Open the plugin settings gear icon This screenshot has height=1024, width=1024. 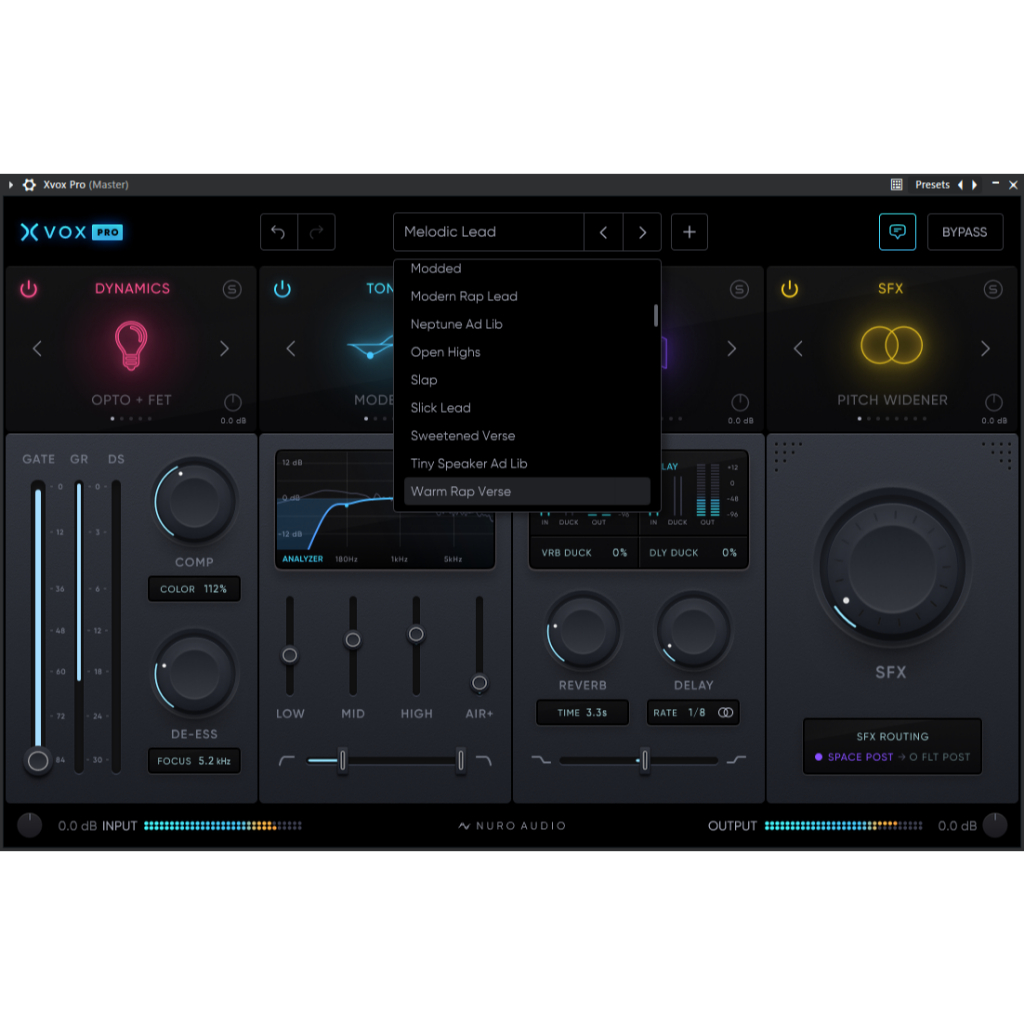[x=29, y=185]
